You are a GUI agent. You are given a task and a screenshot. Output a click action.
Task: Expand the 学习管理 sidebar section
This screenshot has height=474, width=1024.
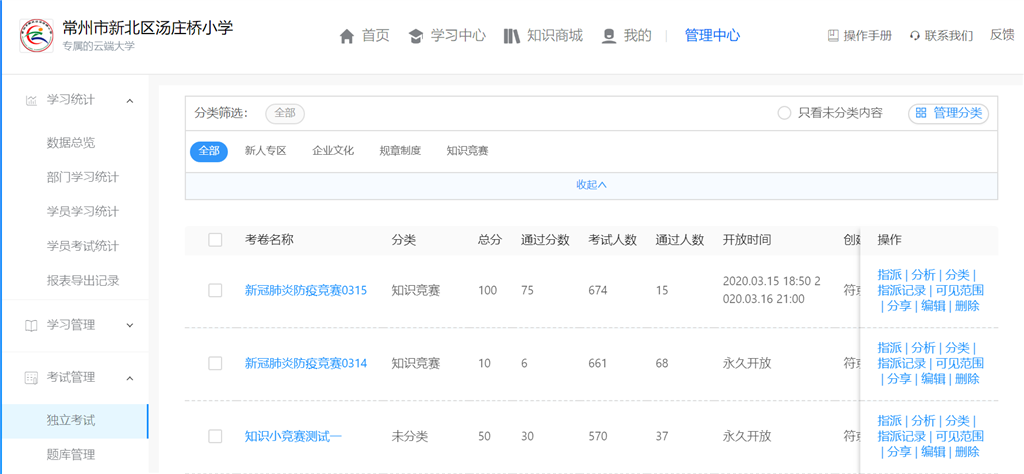point(130,325)
